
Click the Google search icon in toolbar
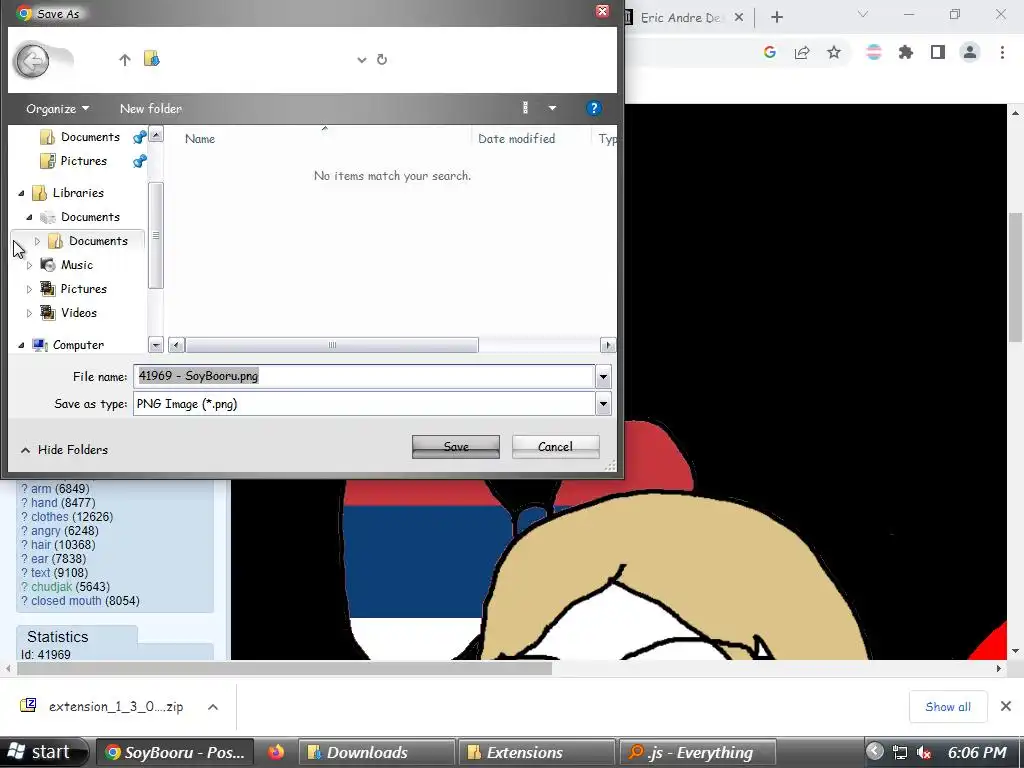(770, 52)
